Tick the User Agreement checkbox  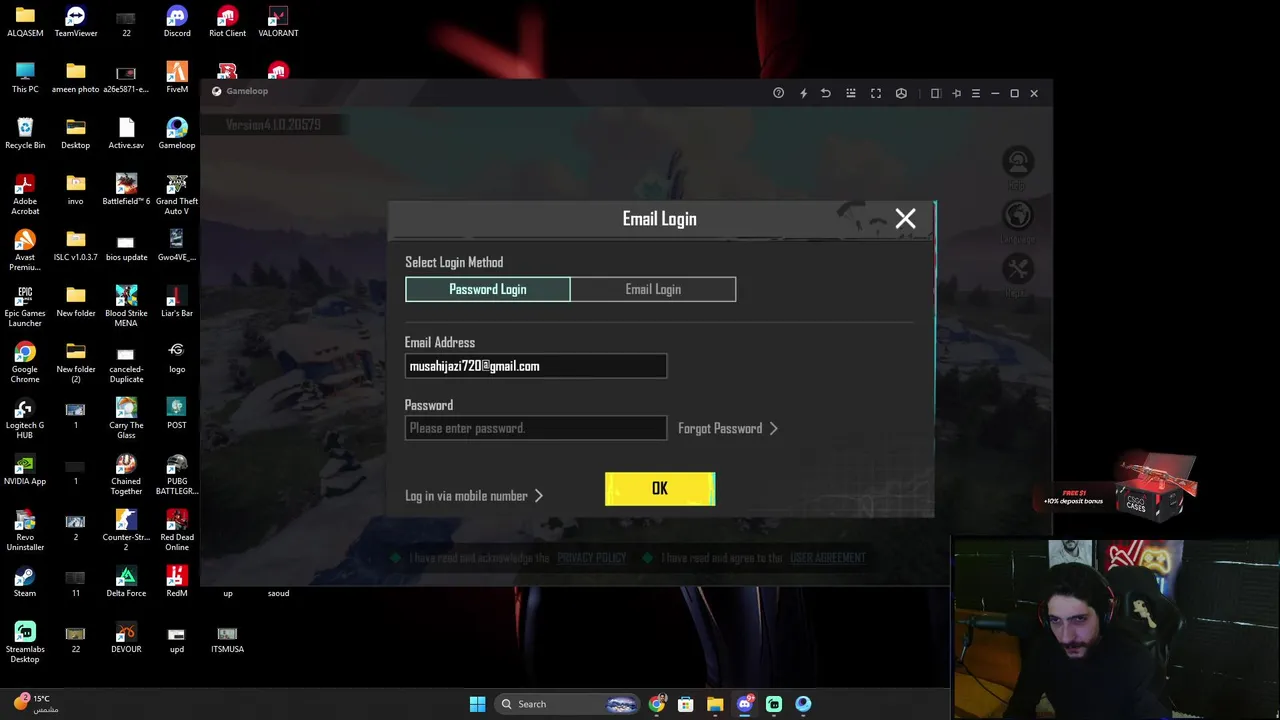click(x=647, y=558)
